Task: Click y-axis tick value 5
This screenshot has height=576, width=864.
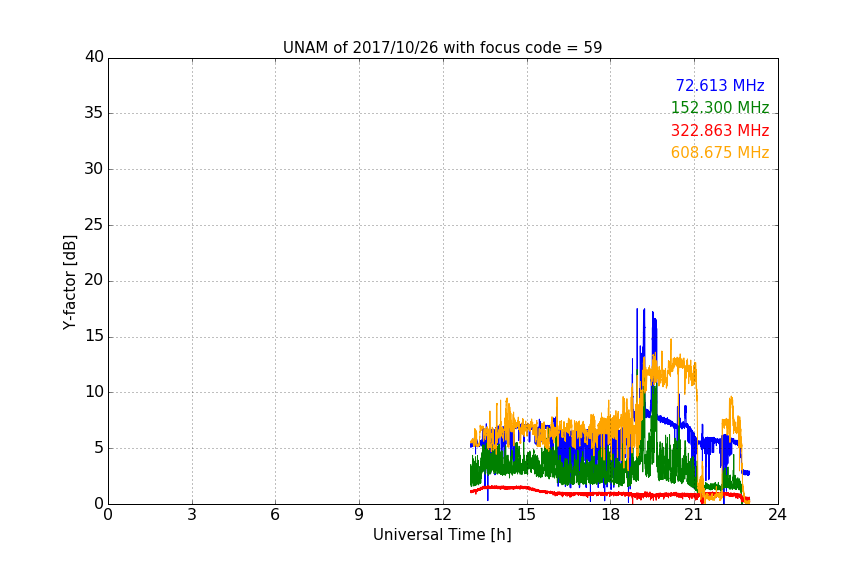Action: [x=99, y=448]
